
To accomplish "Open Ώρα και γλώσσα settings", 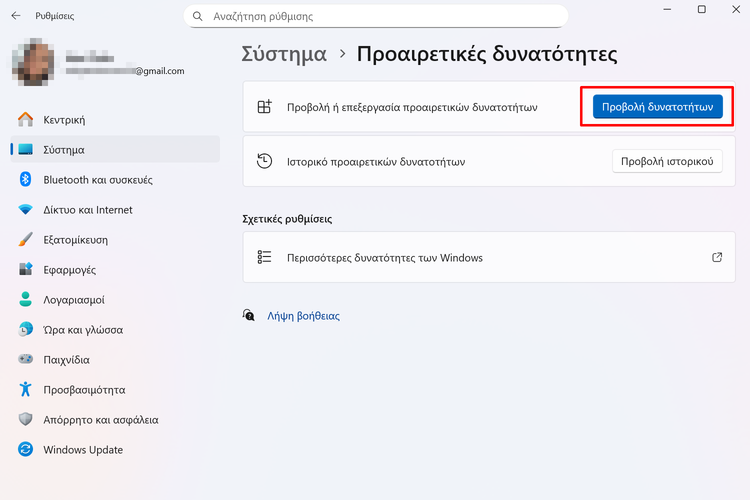I will (82, 330).
